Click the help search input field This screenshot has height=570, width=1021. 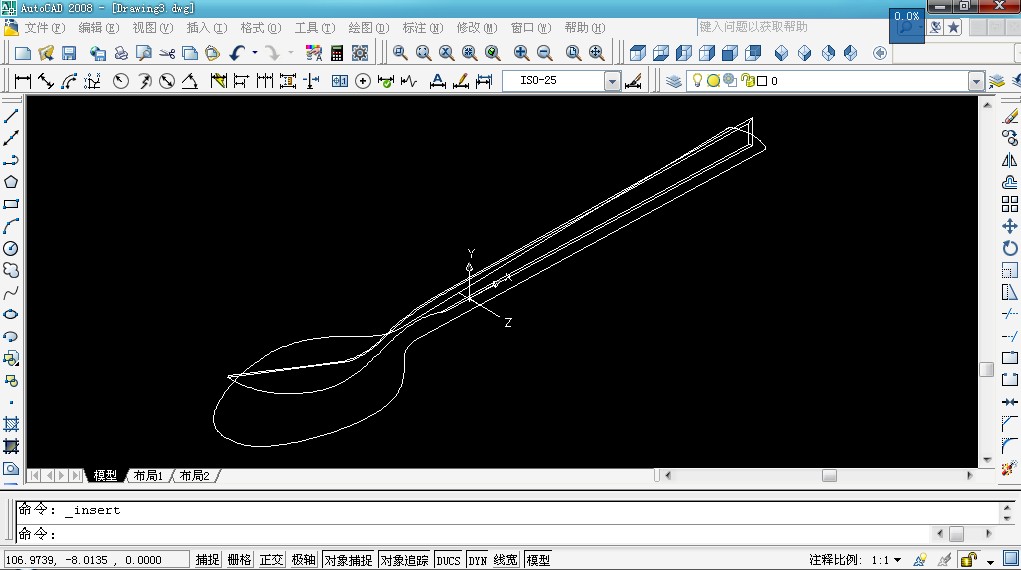[791, 27]
